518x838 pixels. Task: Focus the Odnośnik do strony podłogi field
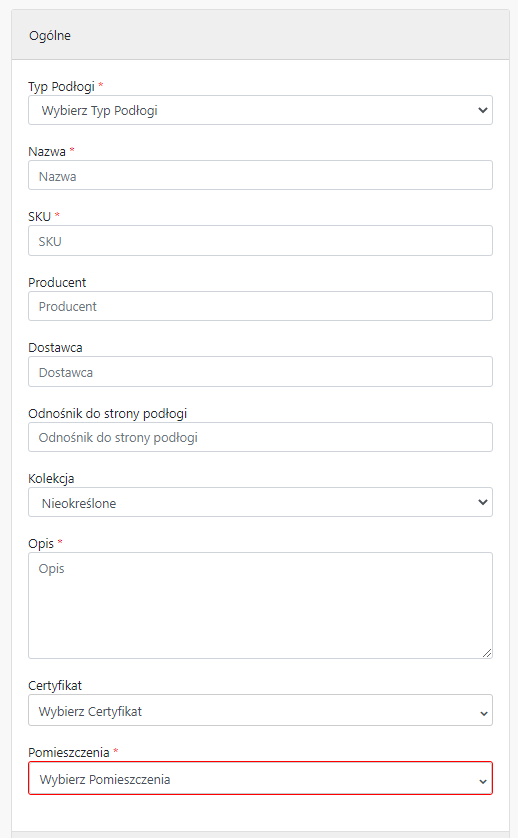coord(260,437)
